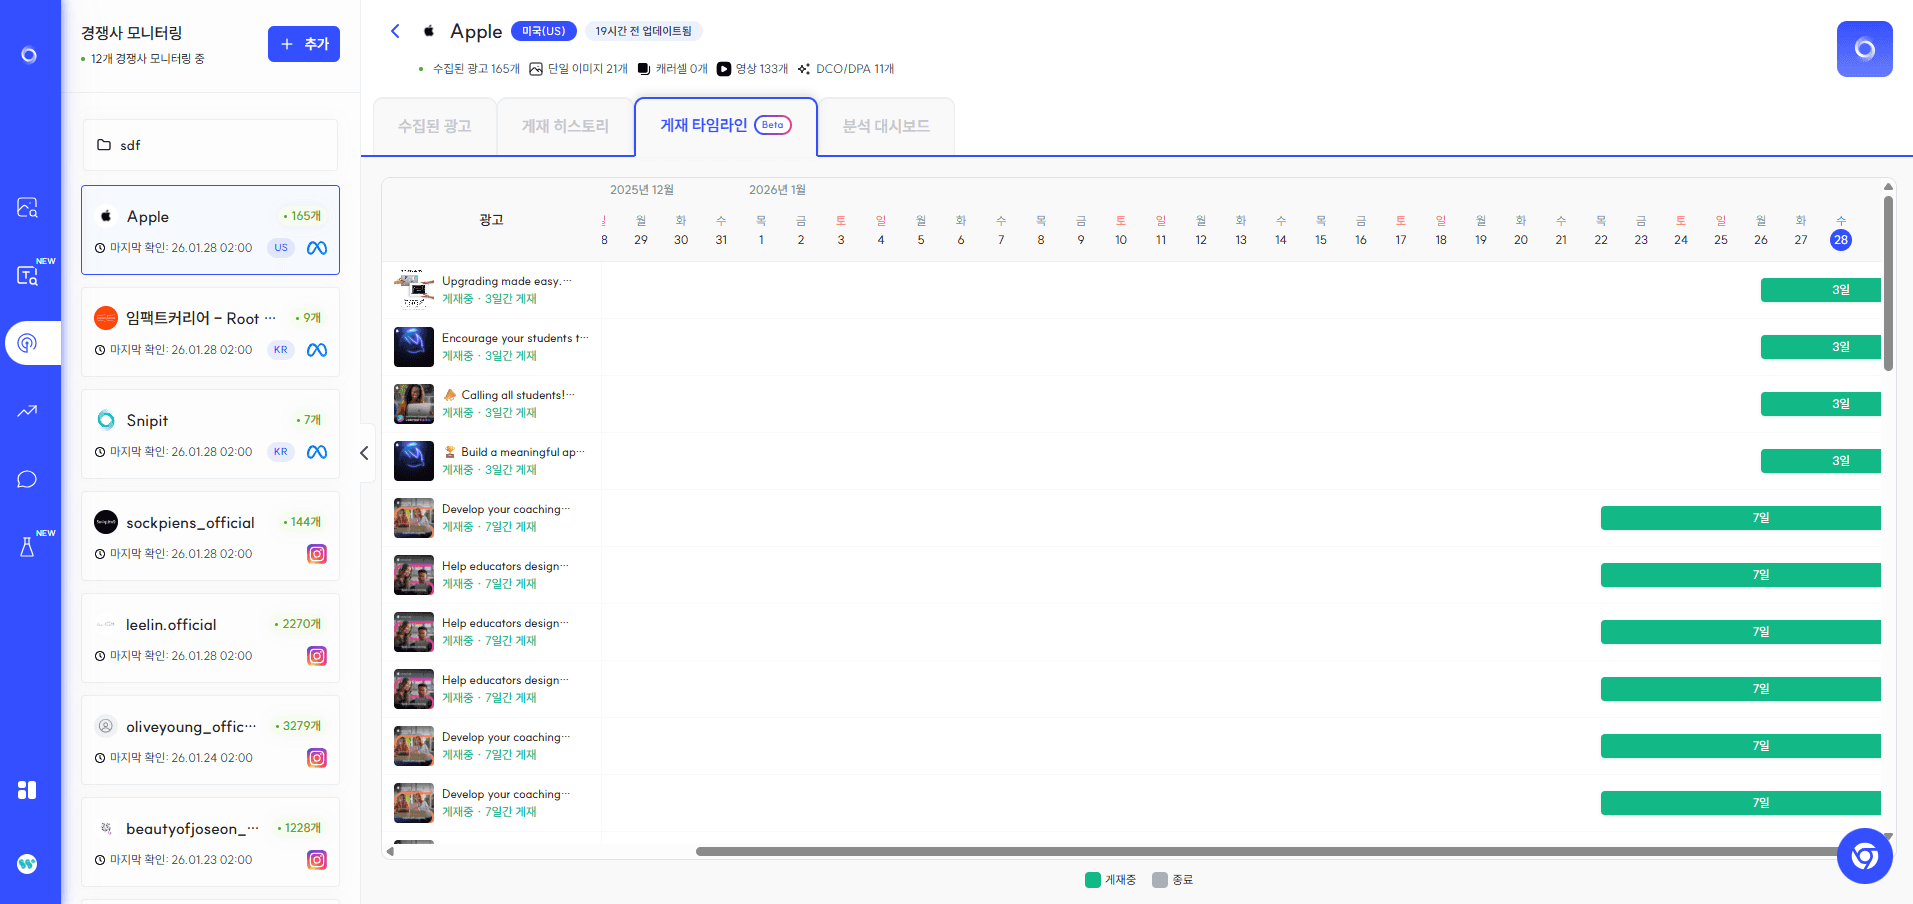
Task: Collapse the competitor list panel chevron
Action: (364, 453)
